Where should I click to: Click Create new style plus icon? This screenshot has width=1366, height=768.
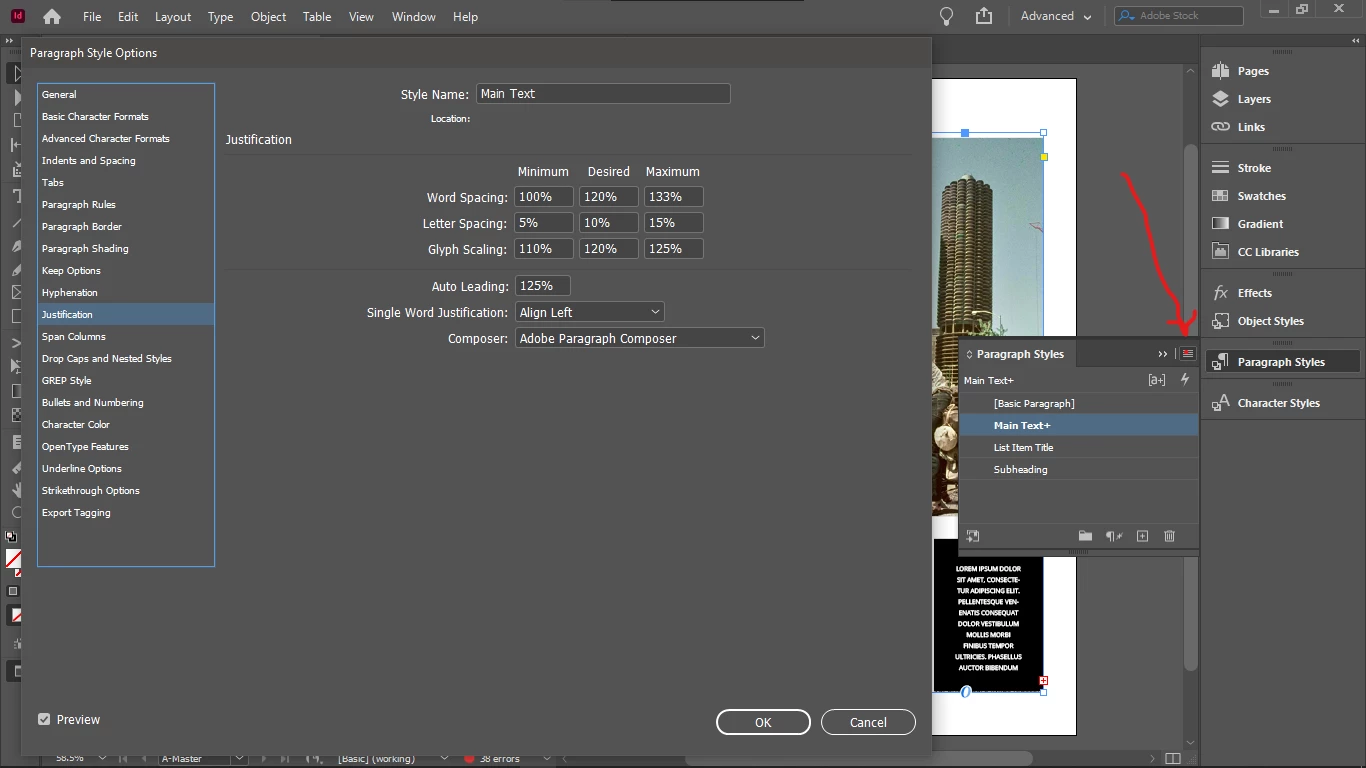(x=1142, y=536)
